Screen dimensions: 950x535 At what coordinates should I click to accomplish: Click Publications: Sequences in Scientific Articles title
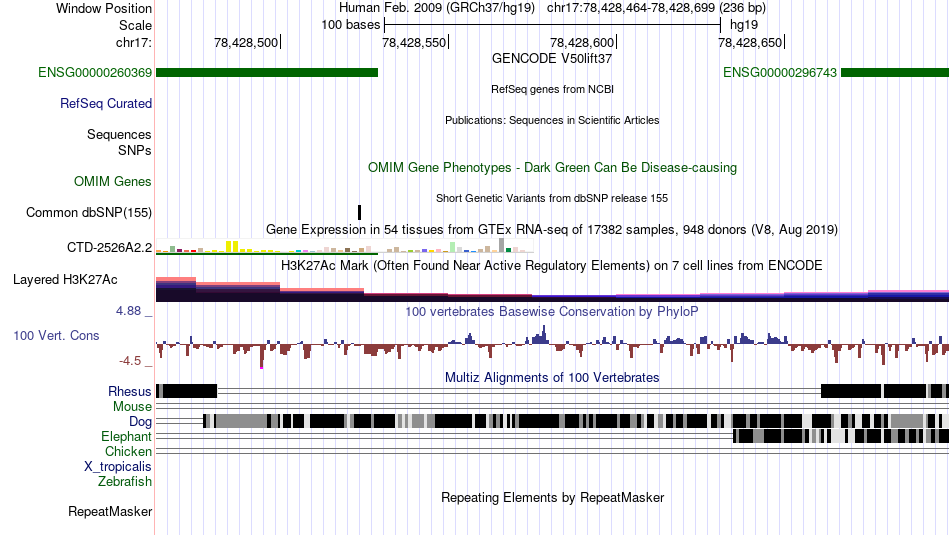coord(552,120)
